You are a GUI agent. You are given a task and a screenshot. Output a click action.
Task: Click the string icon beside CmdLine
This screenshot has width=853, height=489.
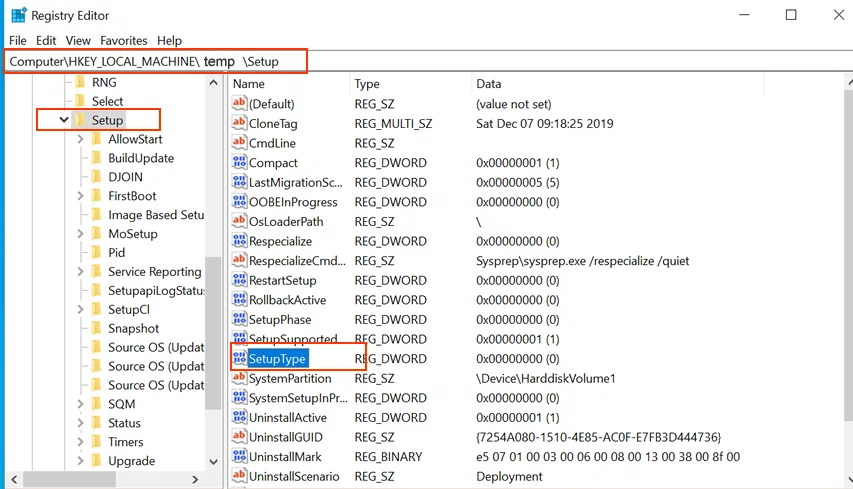[x=239, y=143]
